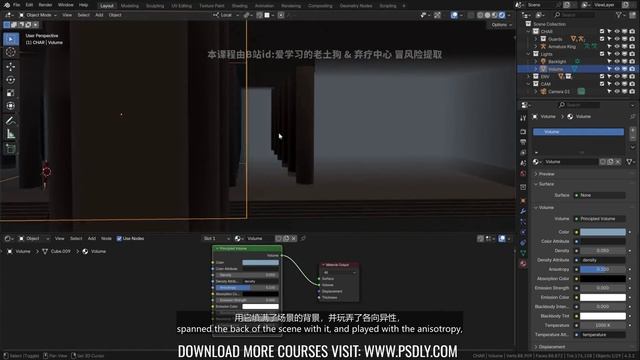Select the Transform tool
The image size is (640, 360).
11,106
